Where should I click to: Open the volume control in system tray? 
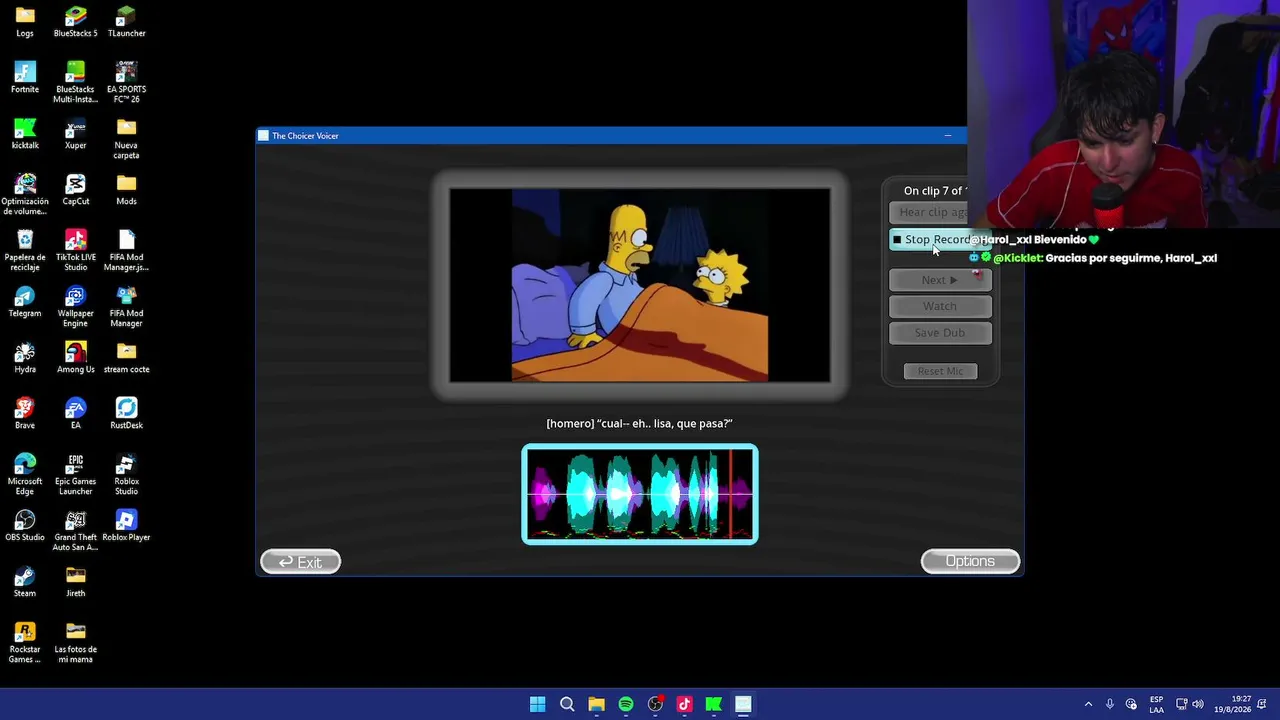point(1198,704)
